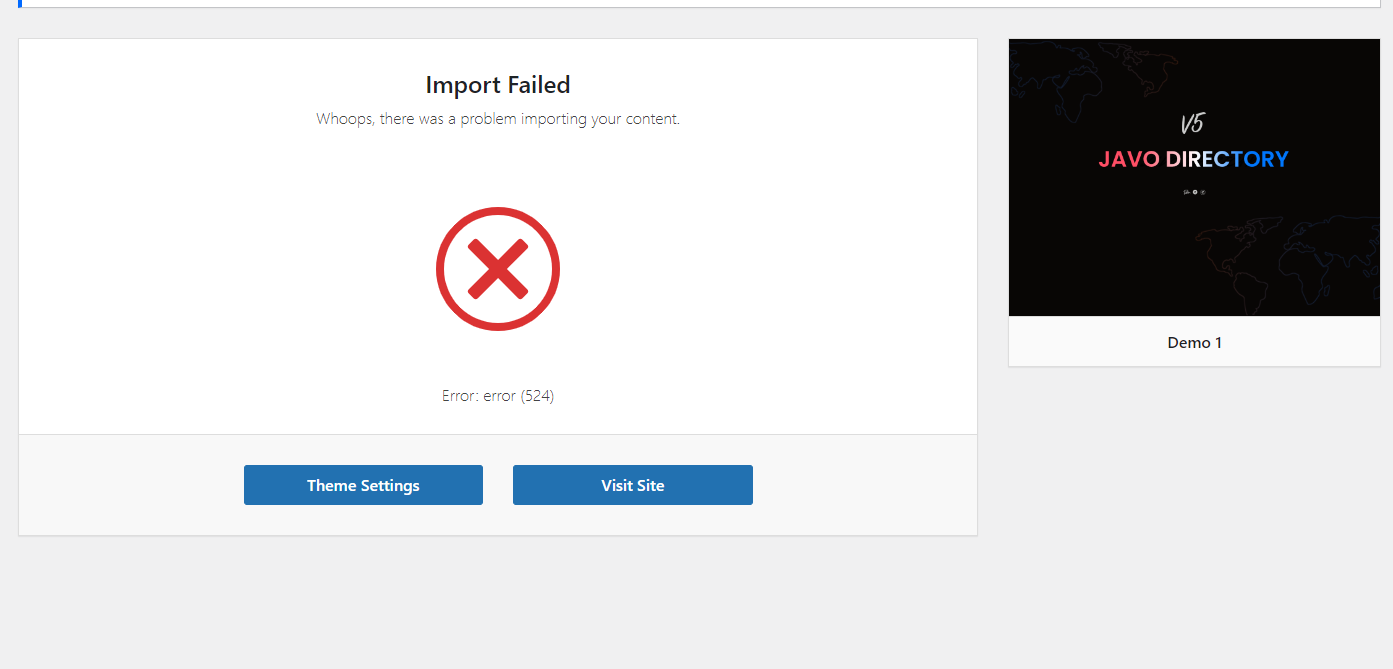Screen dimensions: 1393x669
Task: Click the 'Whoops, there was a problem' subtitle
Action: [x=498, y=119]
